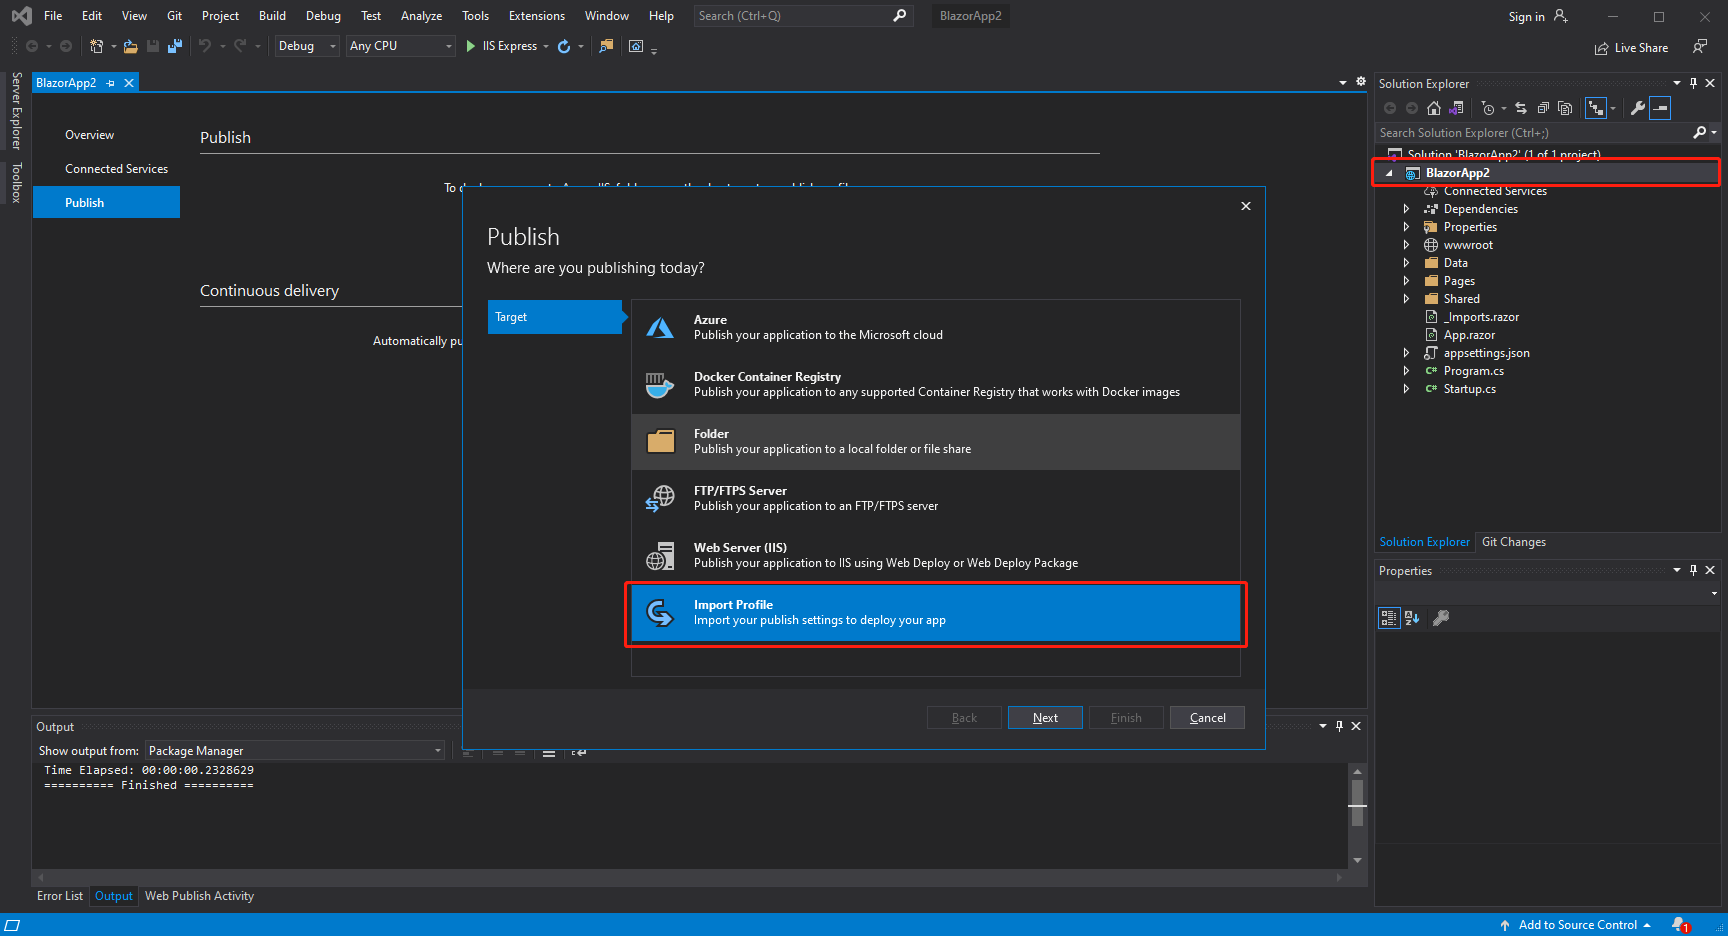Clear the Output window contents
Image resolution: width=1728 pixels, height=936 pixels.
point(549,753)
